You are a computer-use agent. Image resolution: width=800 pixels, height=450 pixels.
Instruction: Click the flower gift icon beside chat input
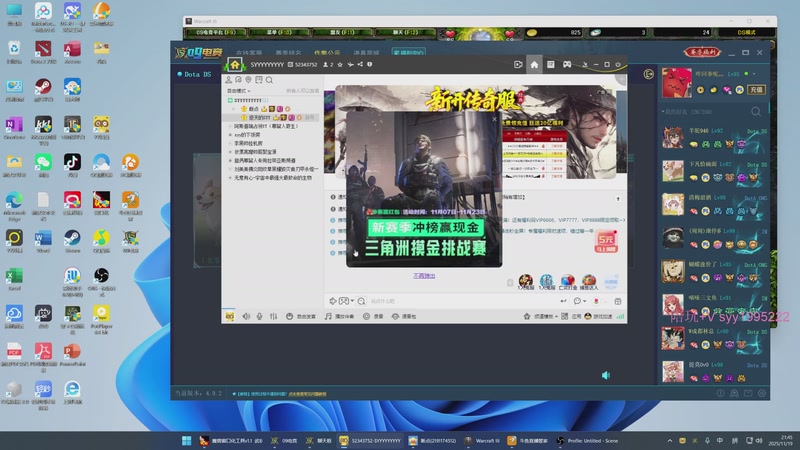point(596,302)
